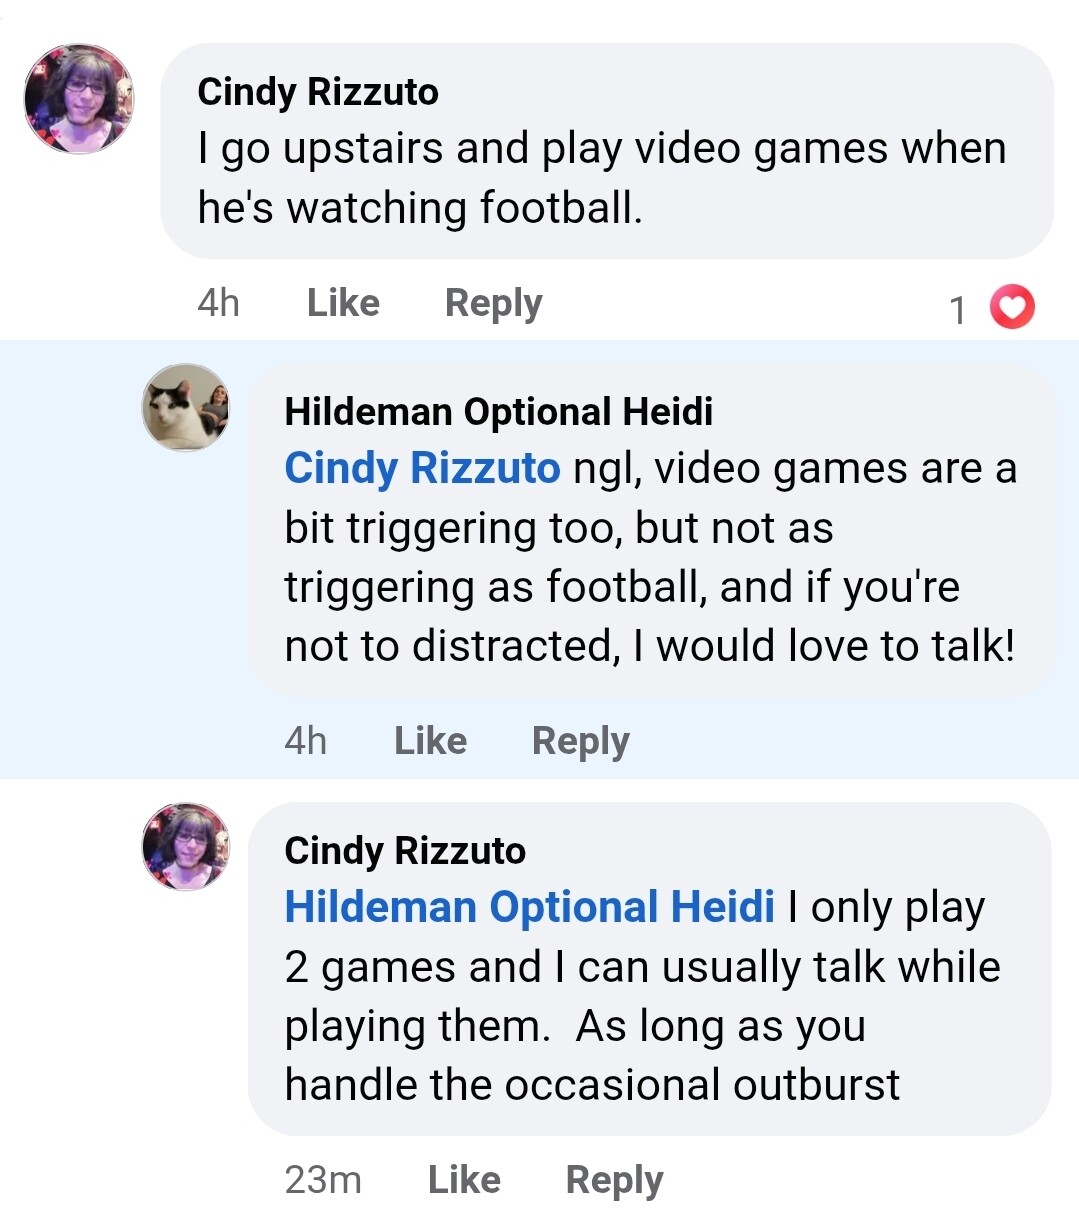Open the blue Hildeman Optional Heidi mention link
The width and height of the screenshot is (1079, 1228).
pos(529,907)
